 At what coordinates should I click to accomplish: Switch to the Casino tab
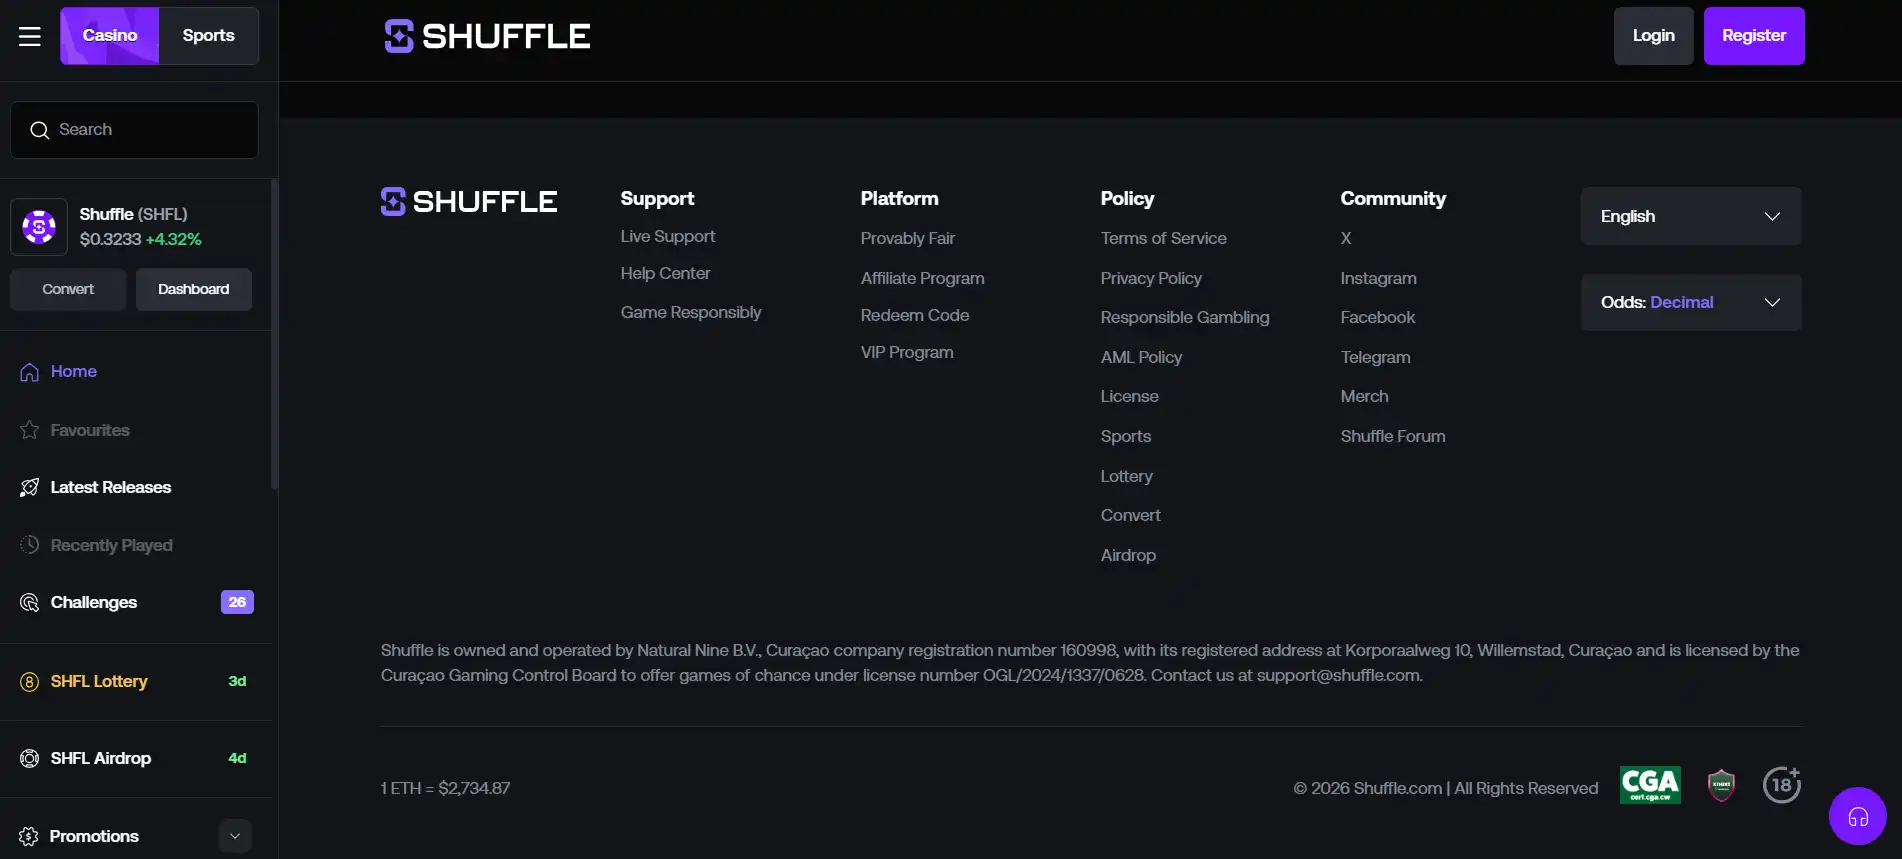pyautogui.click(x=109, y=36)
